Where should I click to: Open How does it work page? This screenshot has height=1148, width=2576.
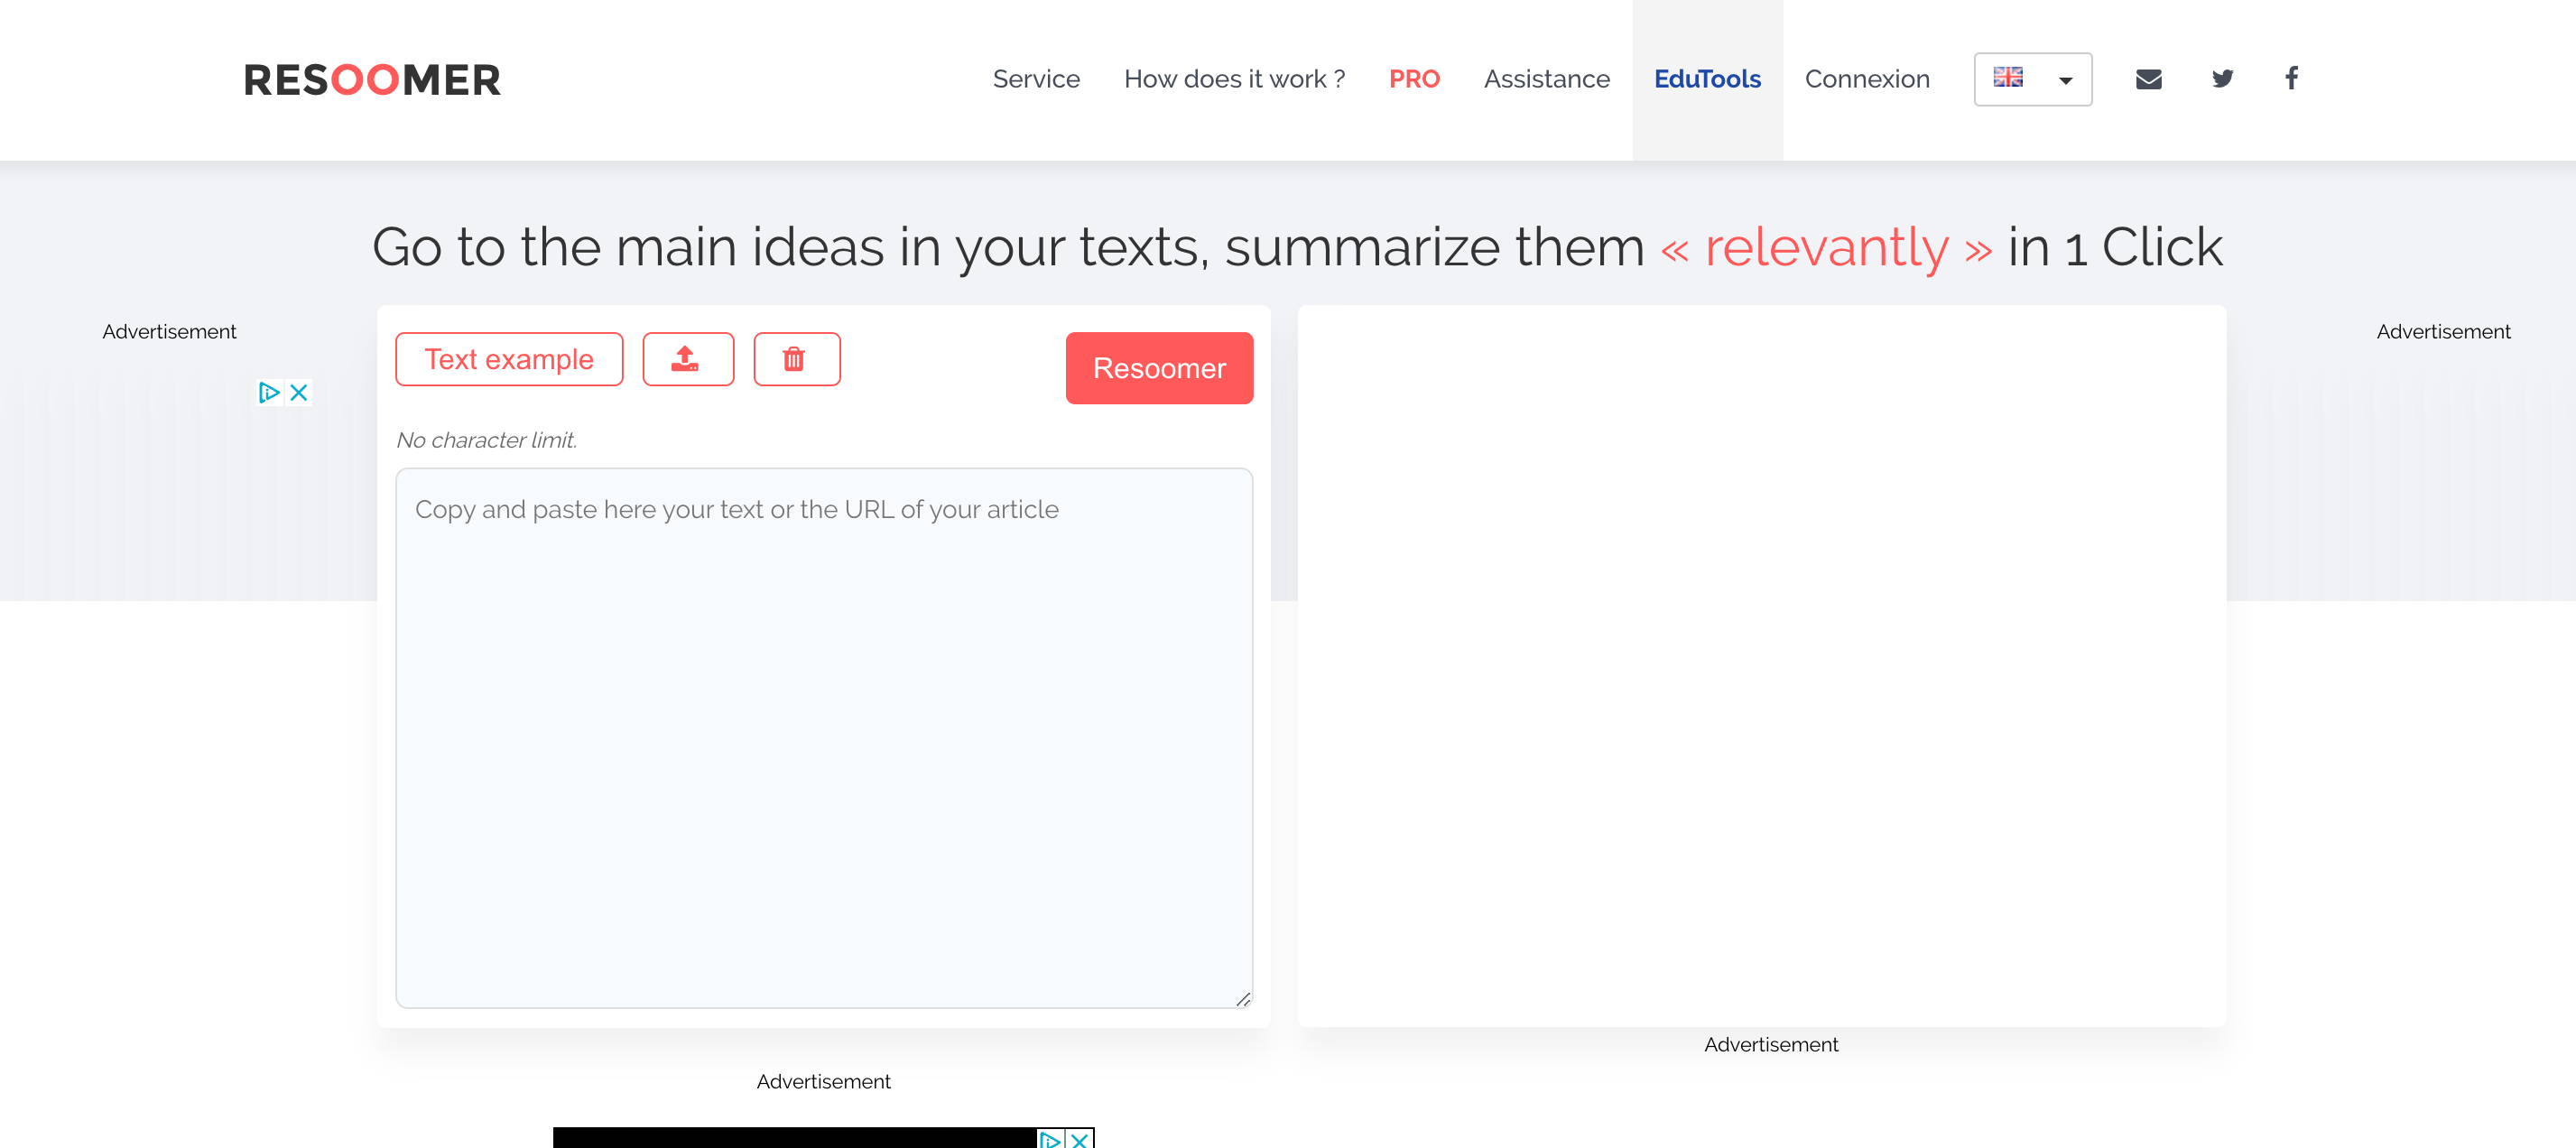coord(1234,79)
